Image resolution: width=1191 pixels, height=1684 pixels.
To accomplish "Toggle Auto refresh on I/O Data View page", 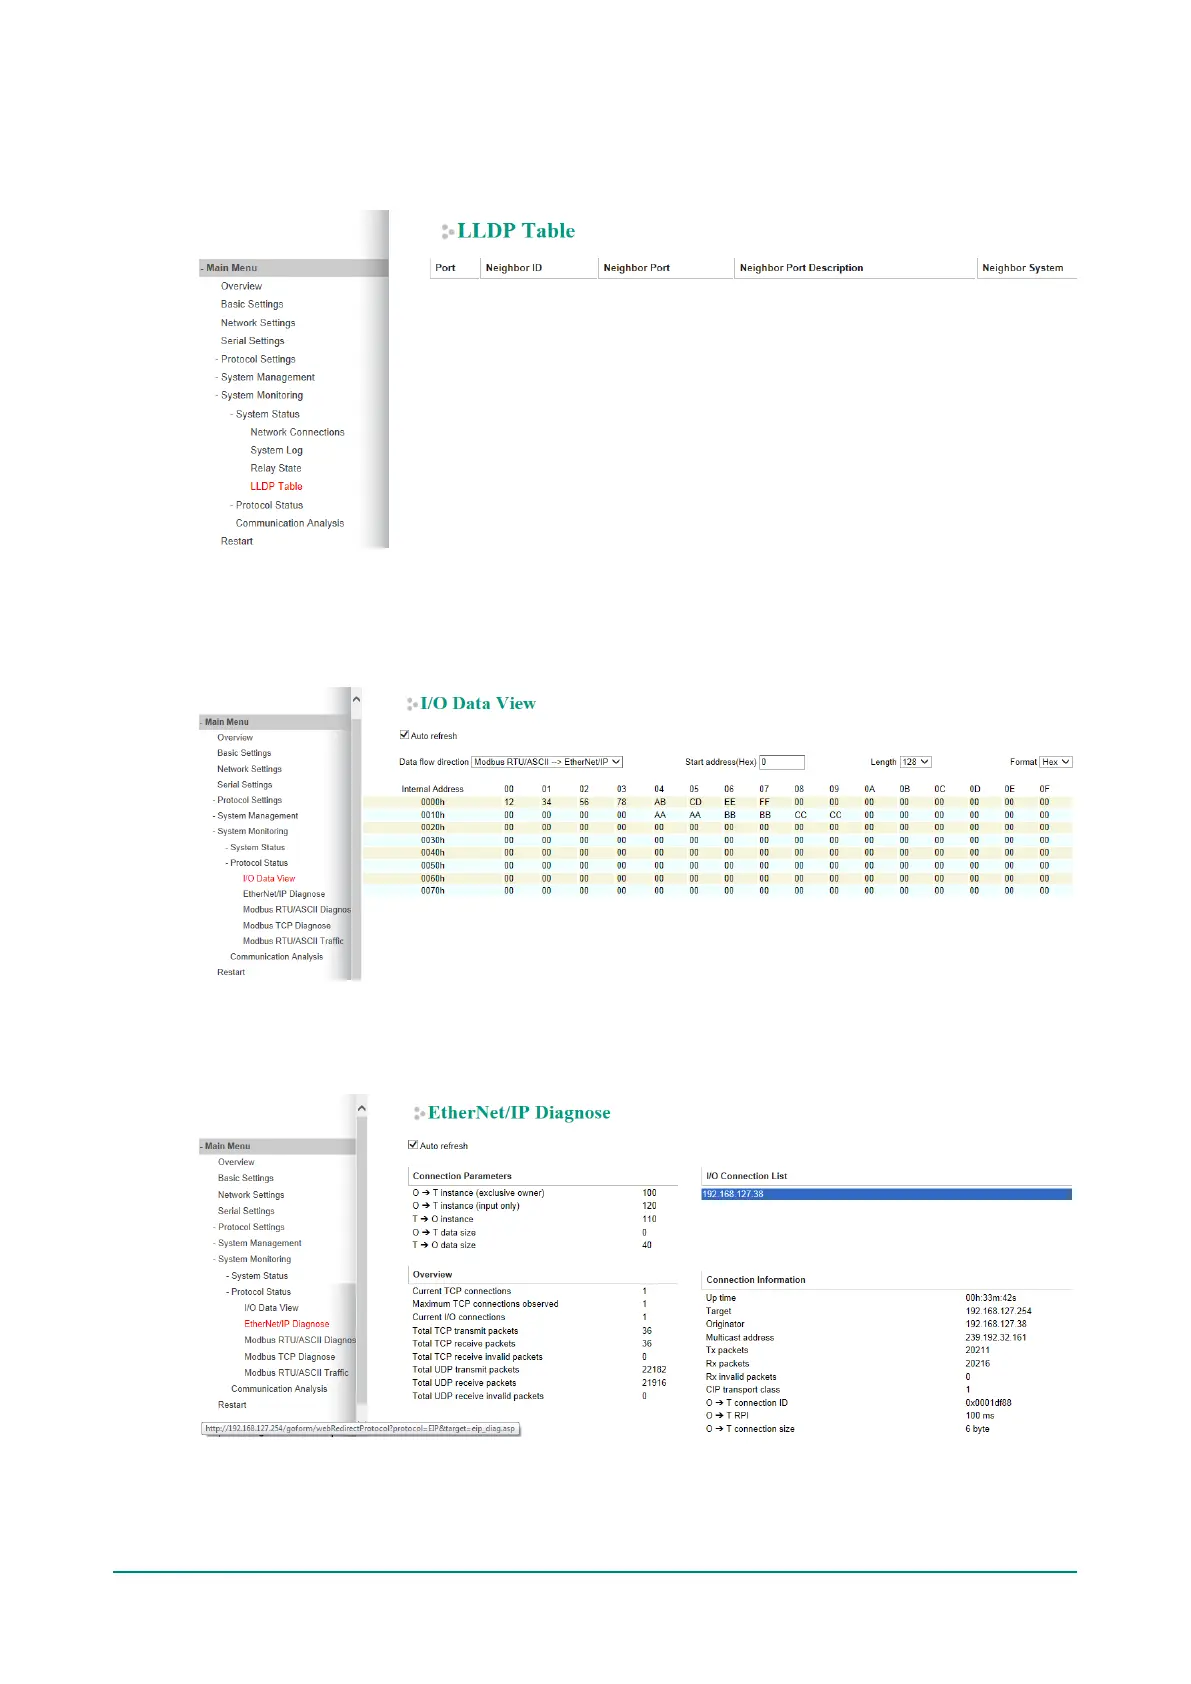I will pos(405,735).
